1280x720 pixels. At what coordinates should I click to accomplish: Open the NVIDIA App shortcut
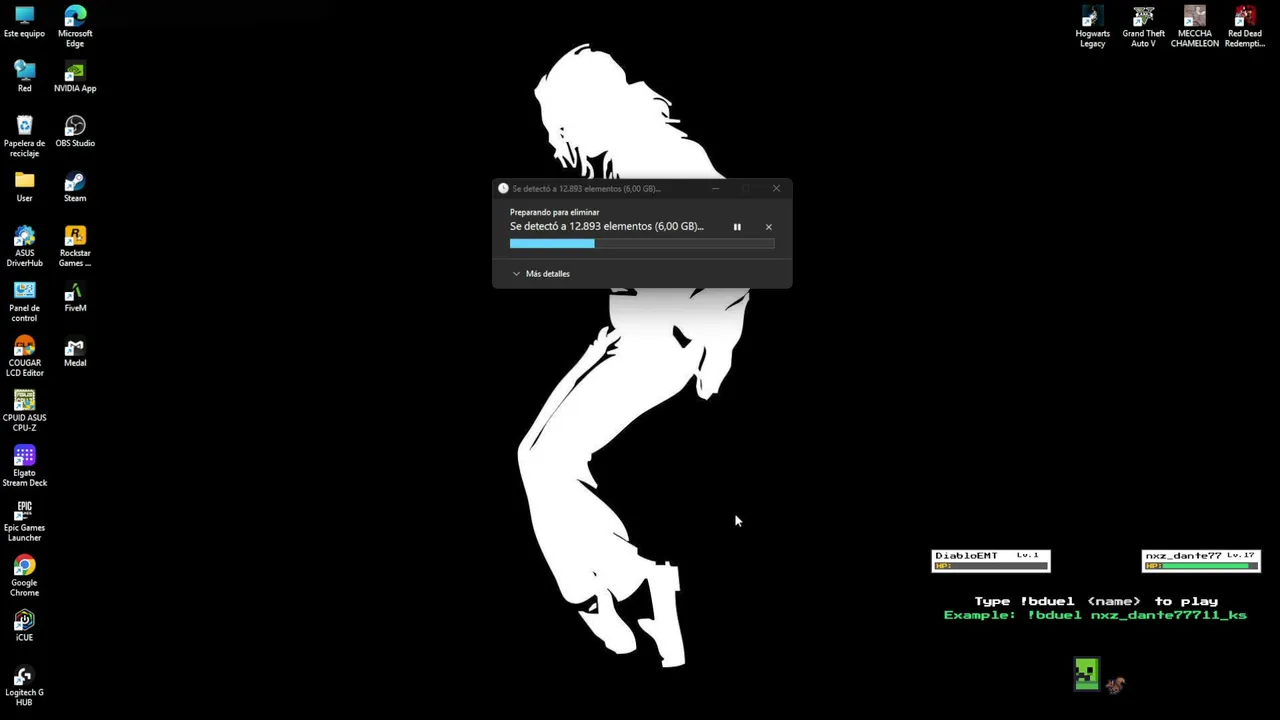click(x=75, y=76)
